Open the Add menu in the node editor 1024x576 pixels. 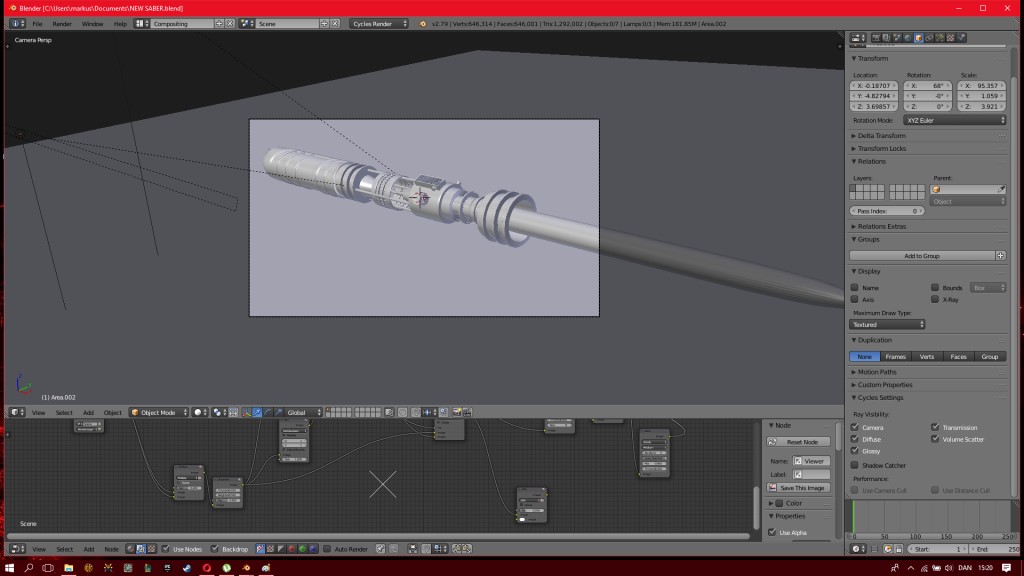88,549
